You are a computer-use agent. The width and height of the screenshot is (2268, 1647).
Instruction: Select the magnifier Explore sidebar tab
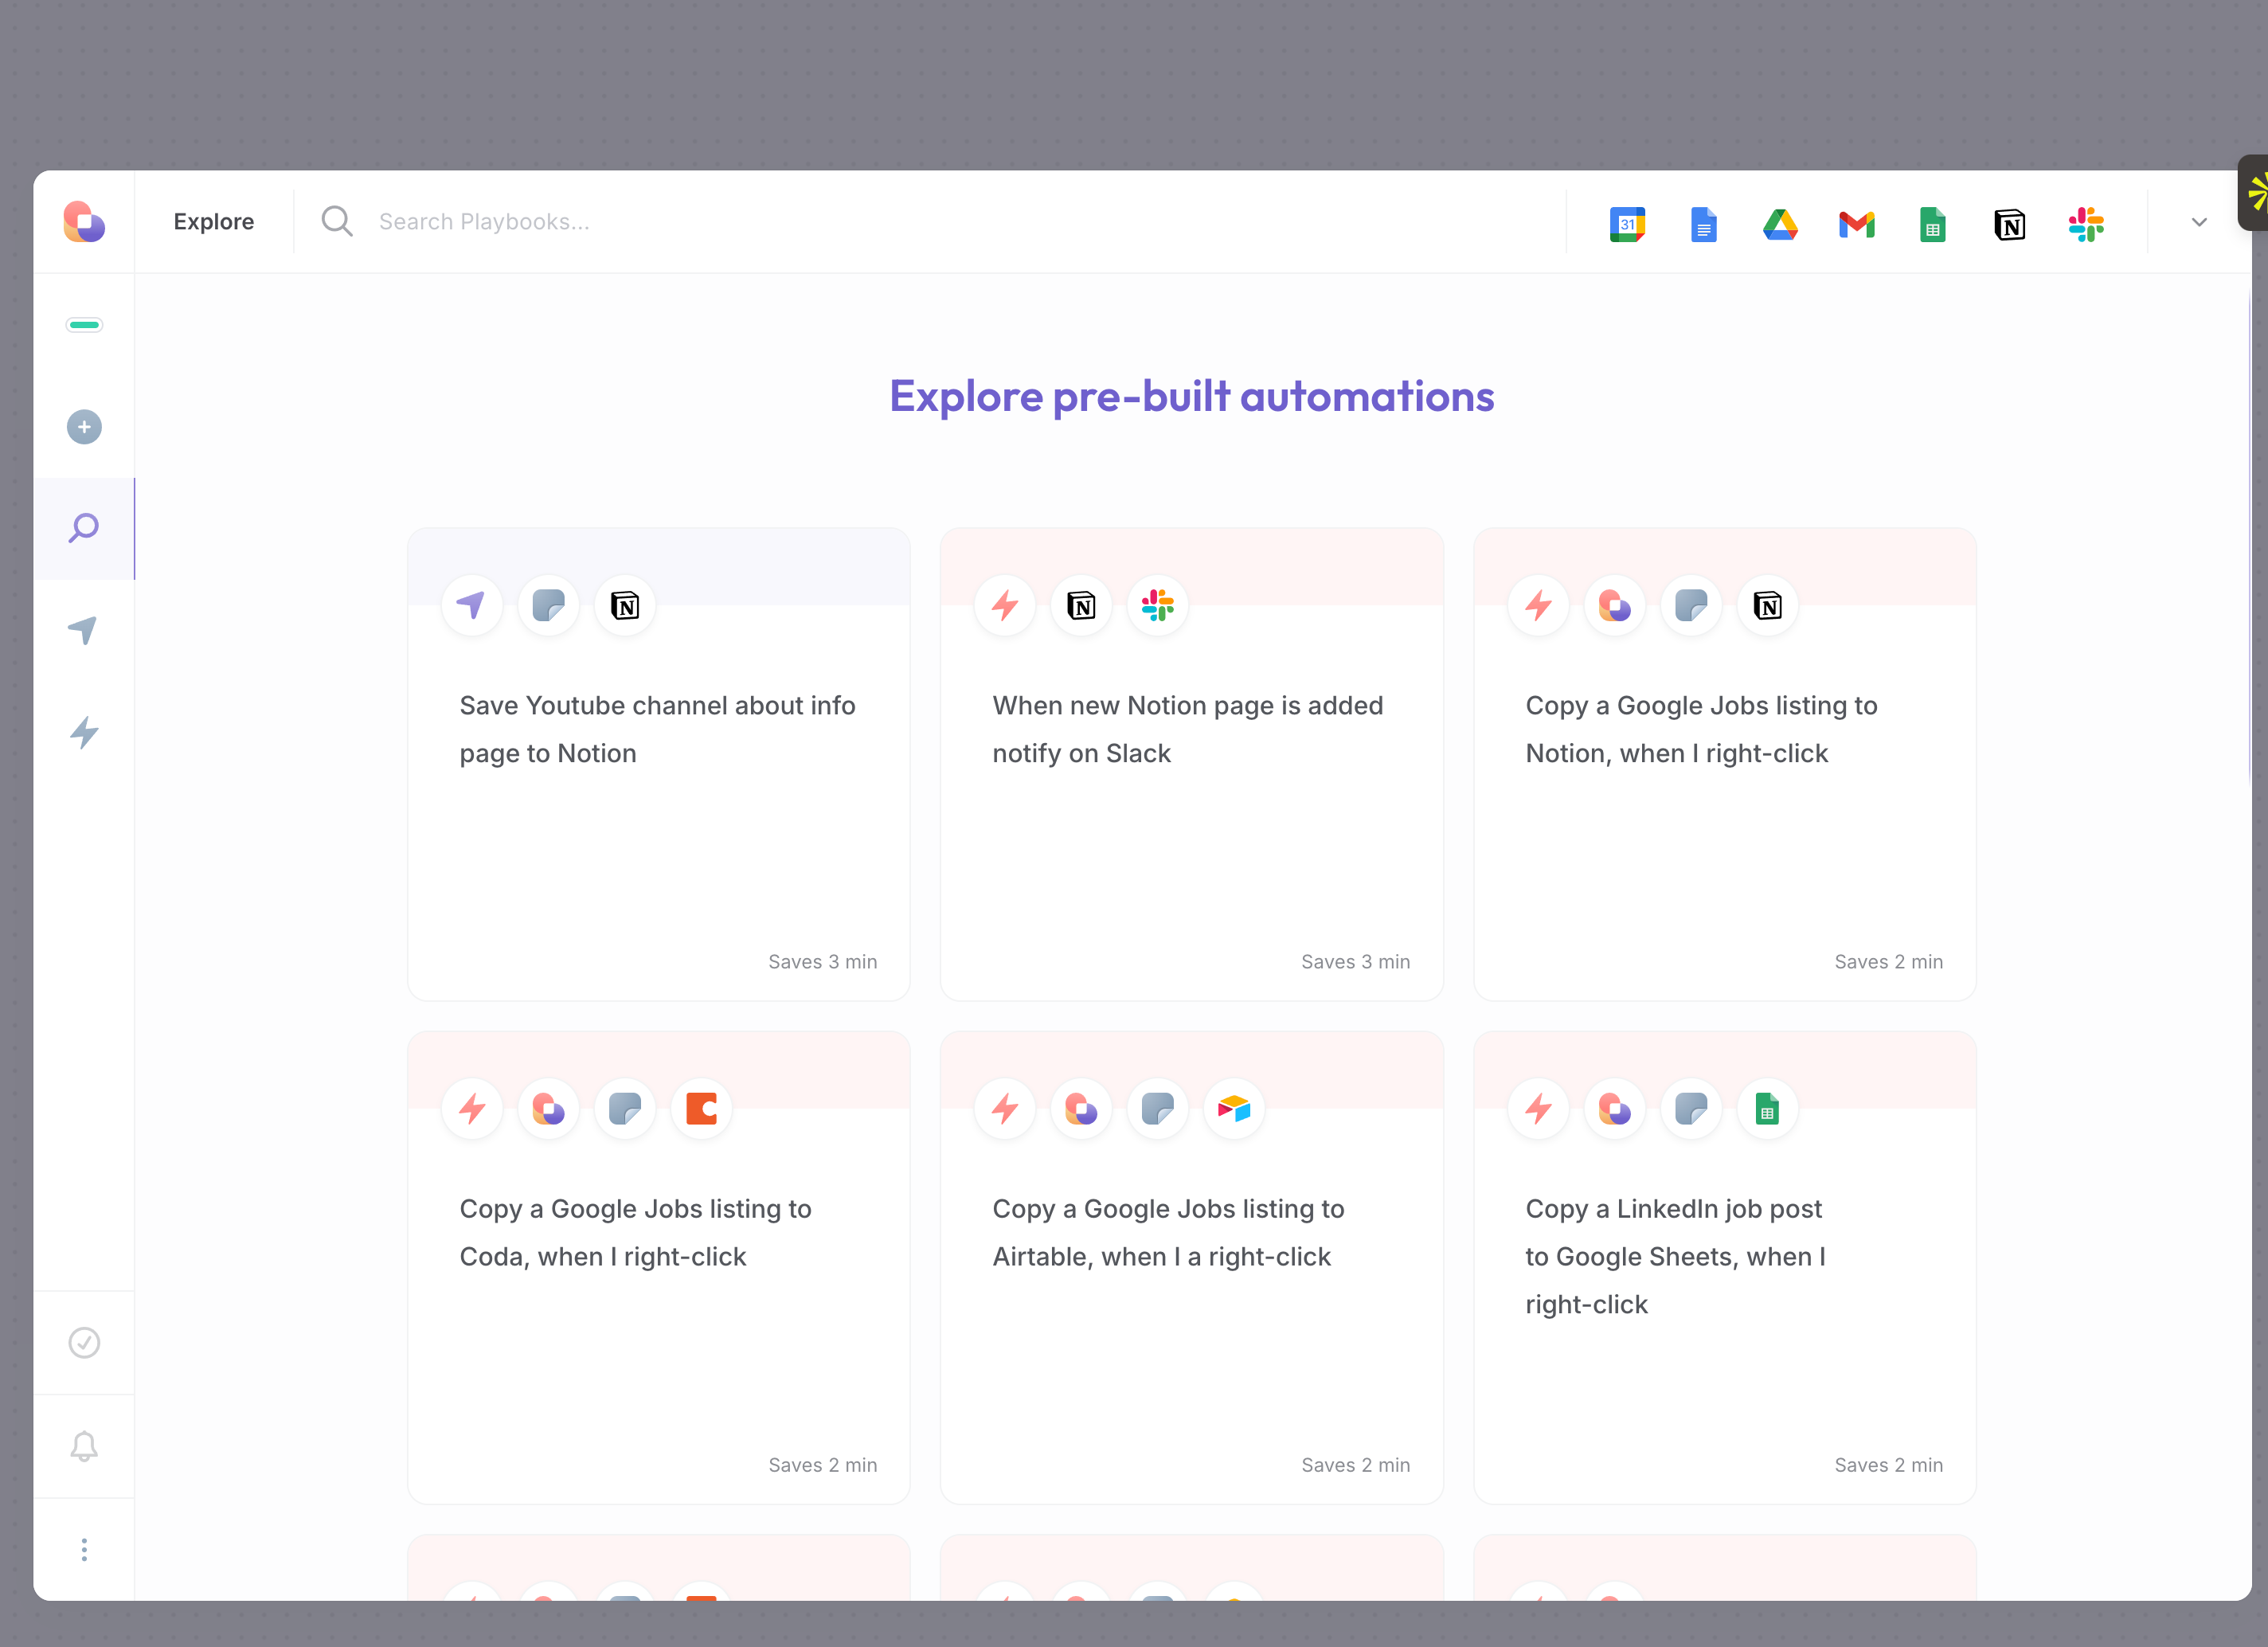coord(84,528)
